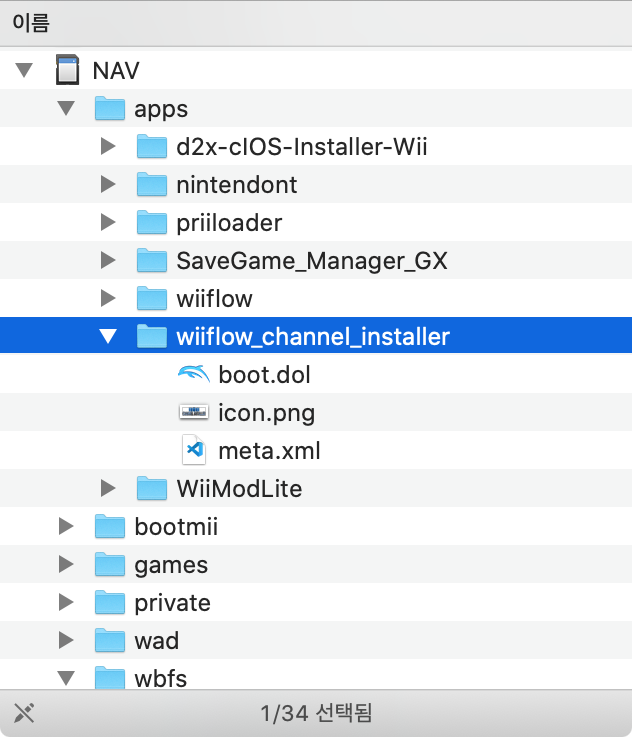Screen dimensions: 632x737
Task: Expand the wiiflow folder
Action: pyautogui.click(x=108, y=298)
